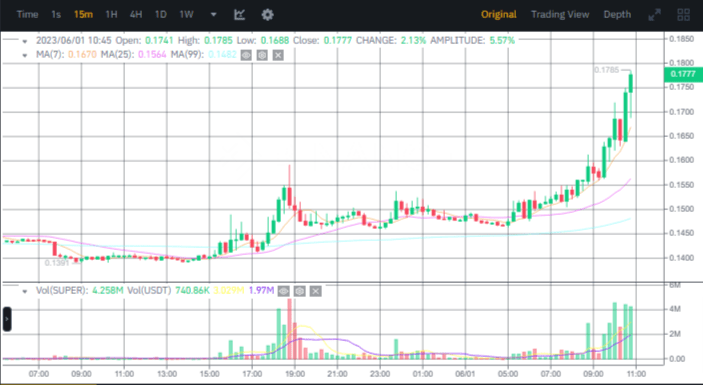
Task: Click the Vol(USDT) value 740.86K
Action: [x=191, y=291]
